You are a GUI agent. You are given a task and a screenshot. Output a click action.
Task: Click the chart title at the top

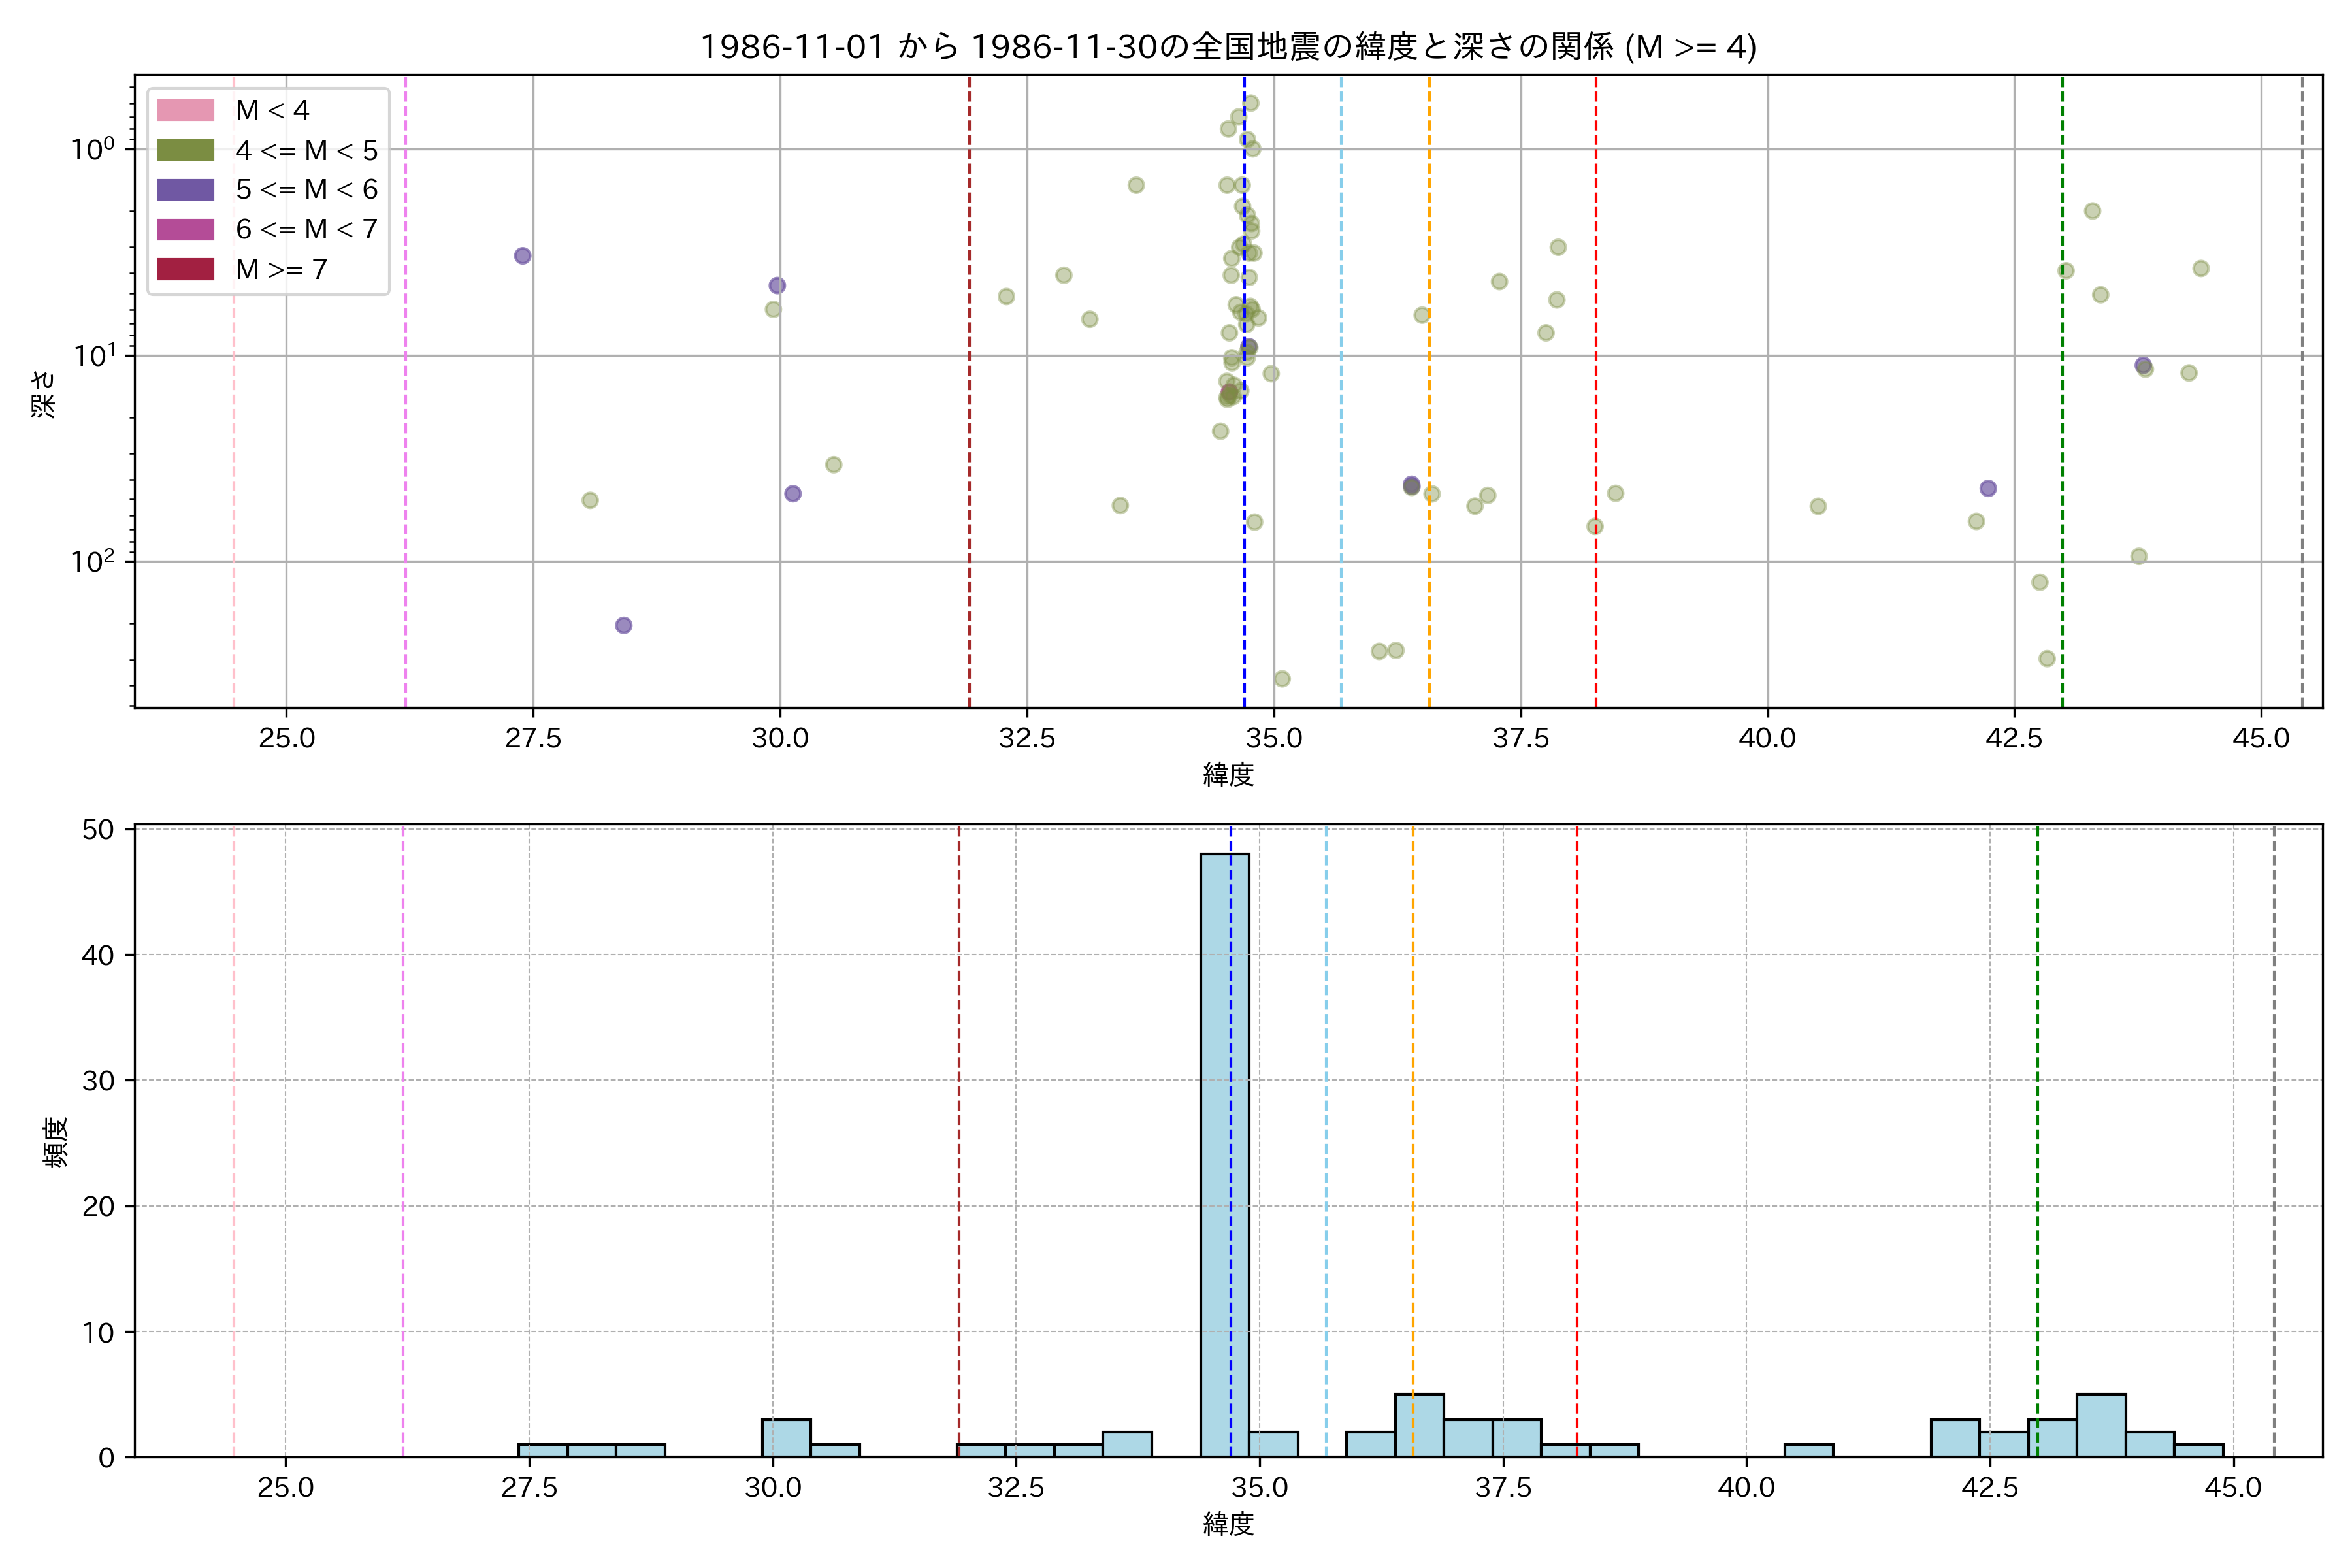pos(1227,47)
